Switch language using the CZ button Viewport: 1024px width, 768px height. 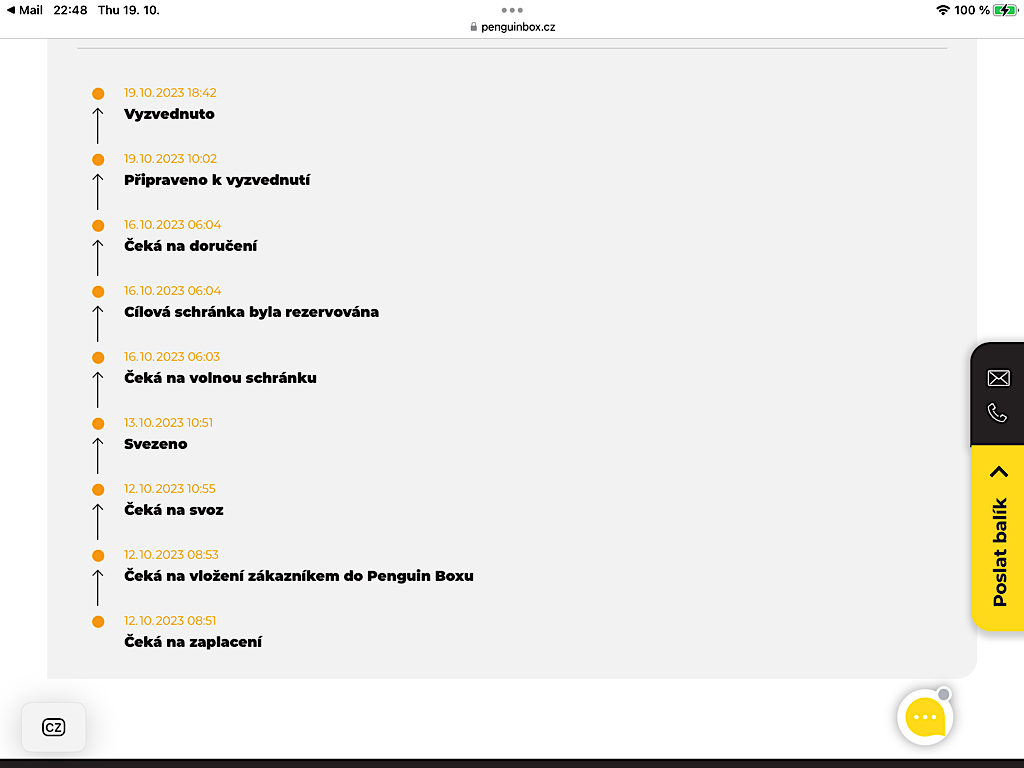click(54, 727)
